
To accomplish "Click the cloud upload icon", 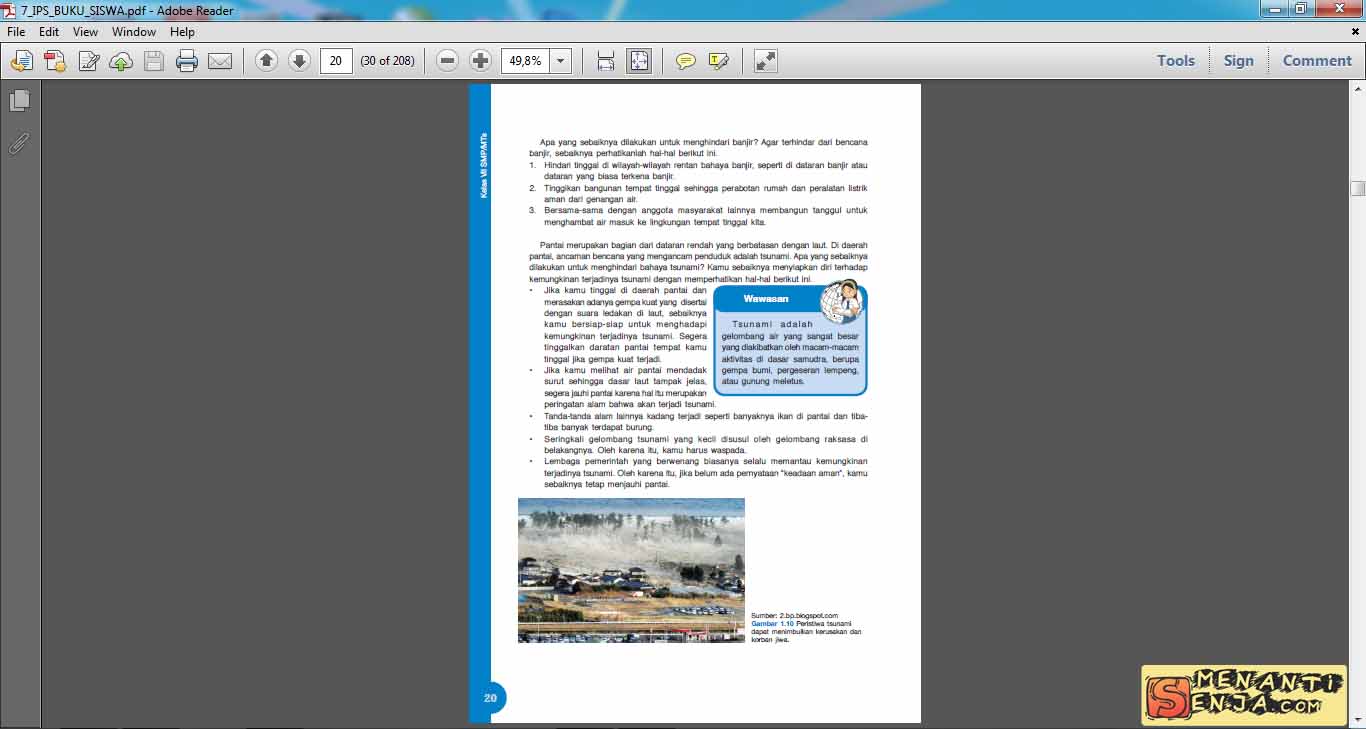I will [121, 61].
